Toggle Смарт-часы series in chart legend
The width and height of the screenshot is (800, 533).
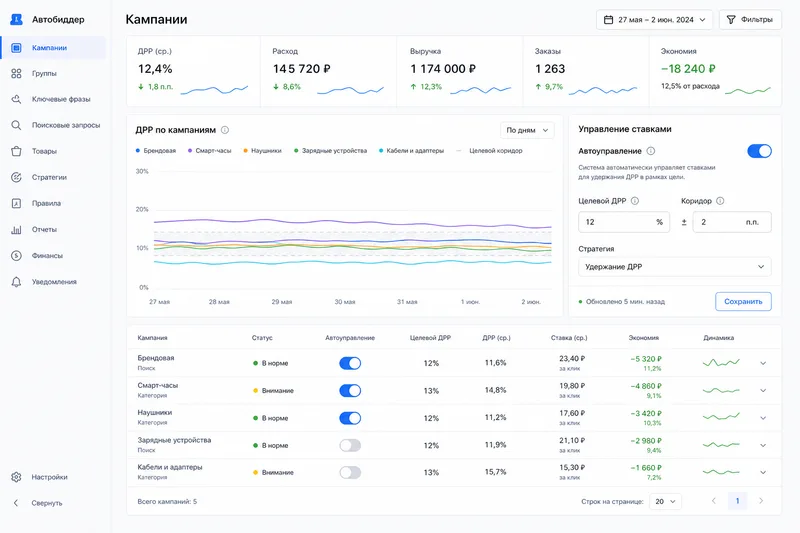point(210,150)
